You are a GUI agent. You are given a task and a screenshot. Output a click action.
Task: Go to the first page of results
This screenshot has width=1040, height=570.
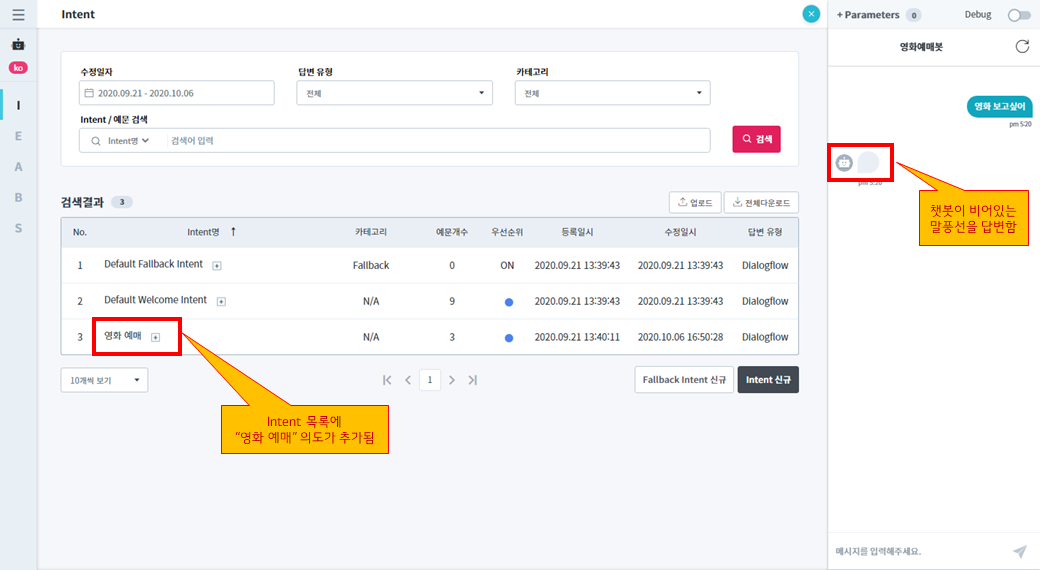387,380
